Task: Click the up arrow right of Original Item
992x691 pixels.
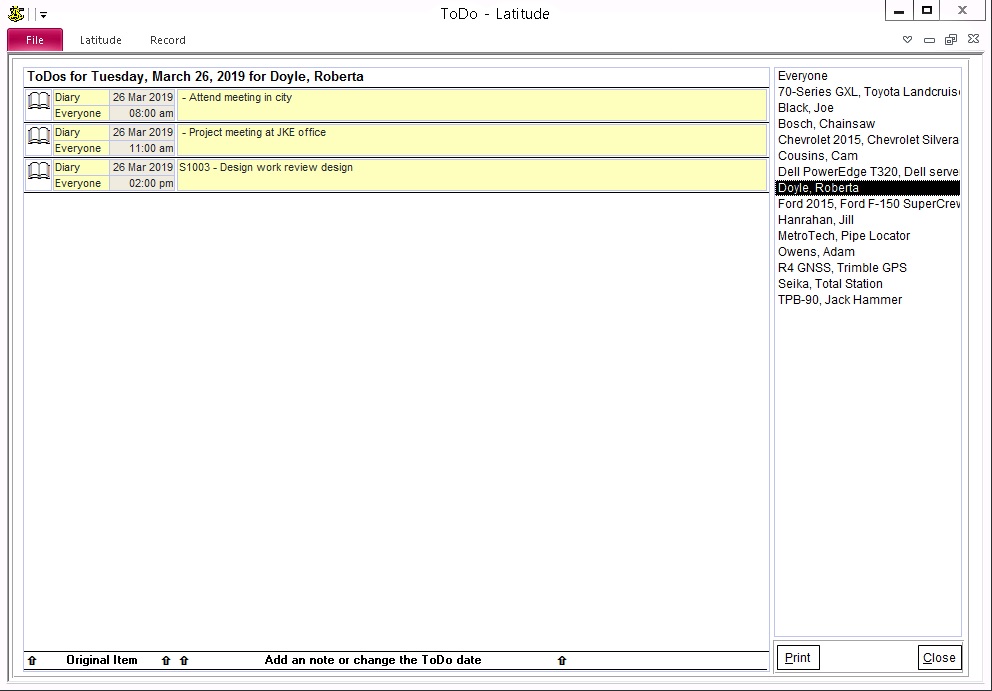Action: tap(166, 660)
